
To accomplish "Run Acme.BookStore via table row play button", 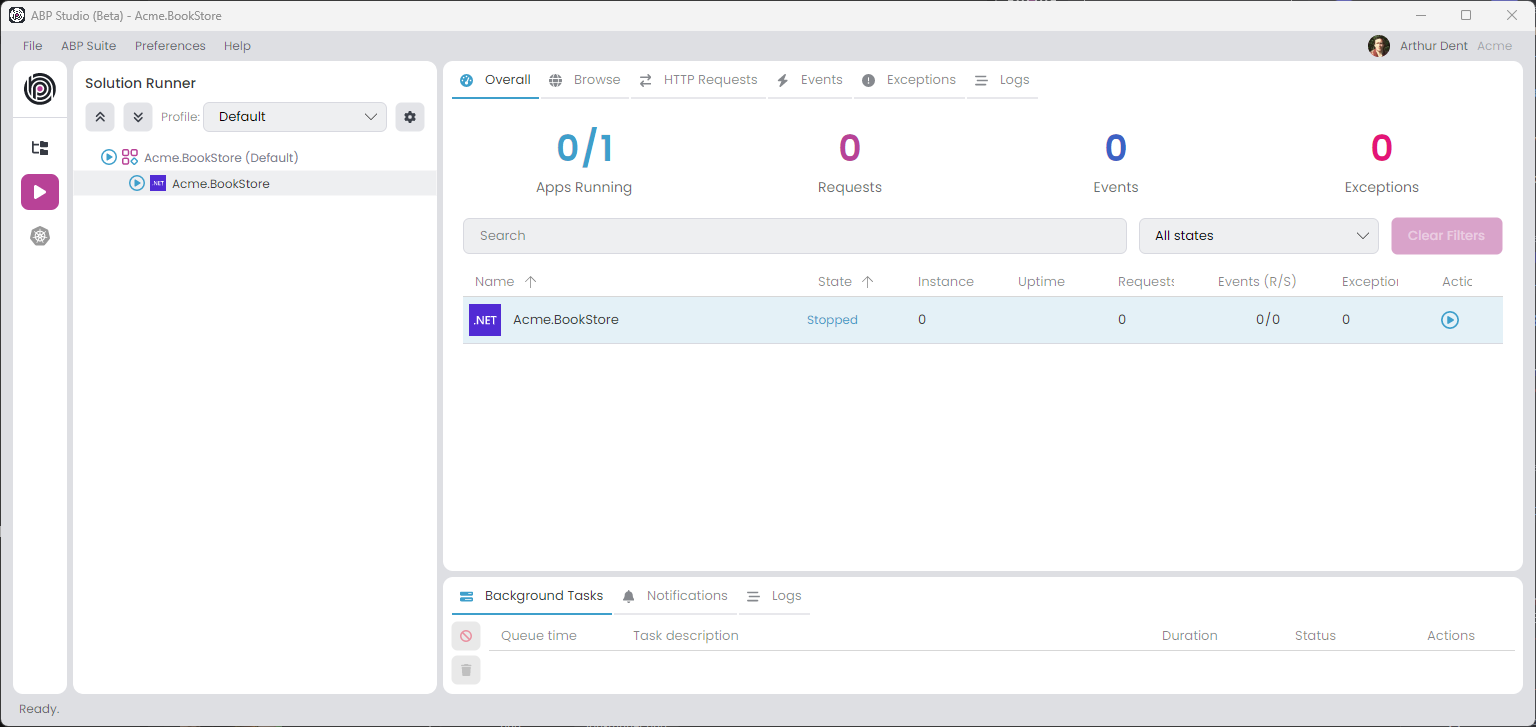I will pyautogui.click(x=1450, y=319).
